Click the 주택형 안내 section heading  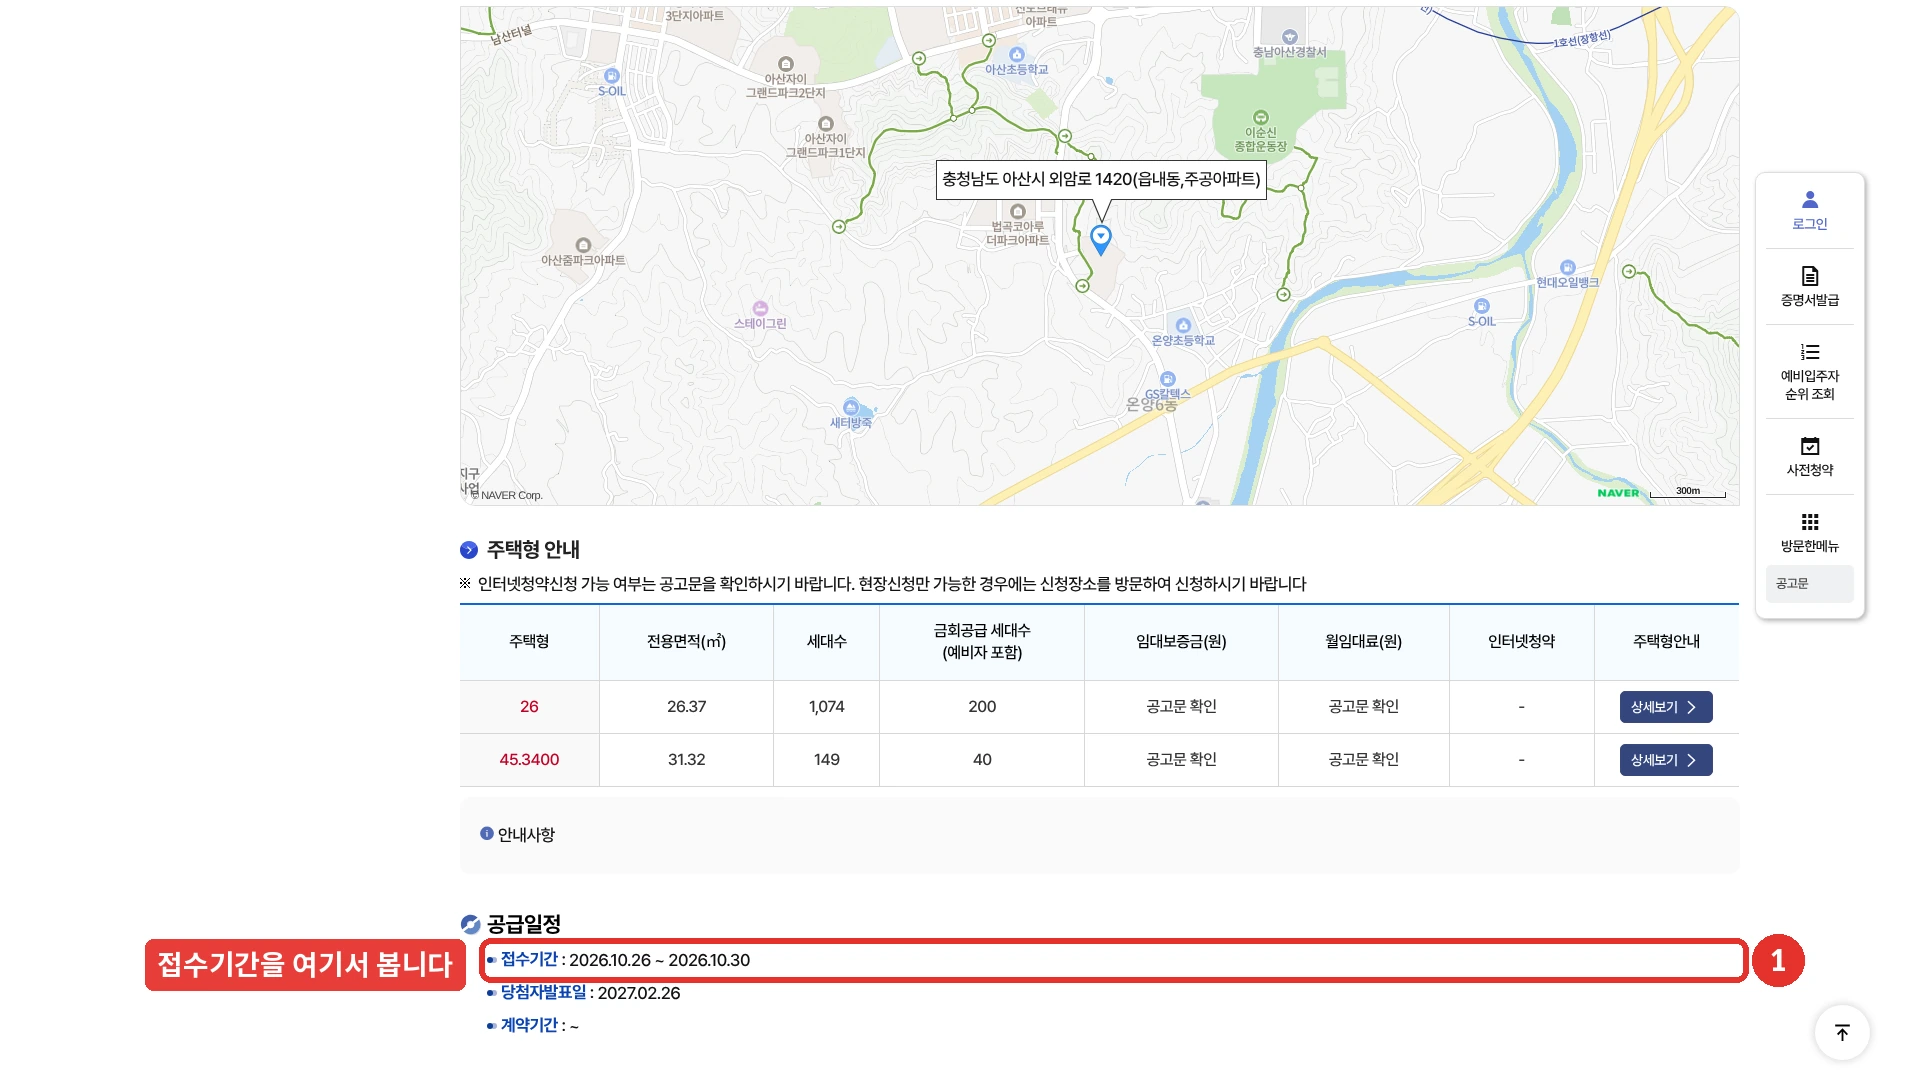coord(533,550)
